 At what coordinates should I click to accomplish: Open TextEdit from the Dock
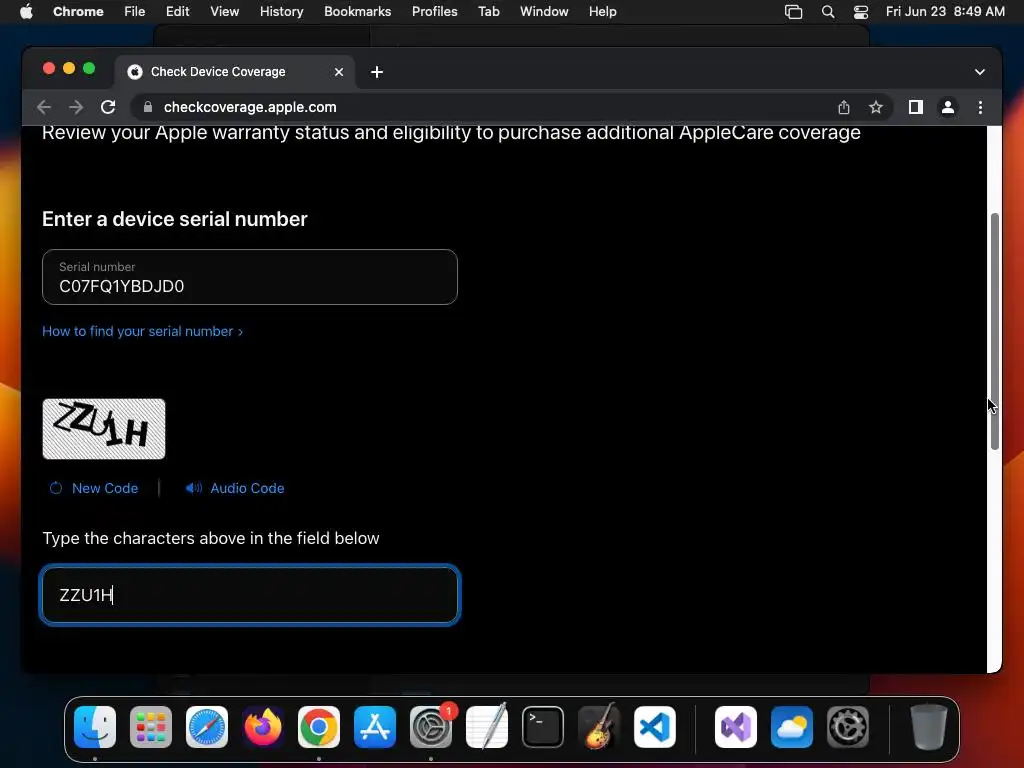(487, 727)
